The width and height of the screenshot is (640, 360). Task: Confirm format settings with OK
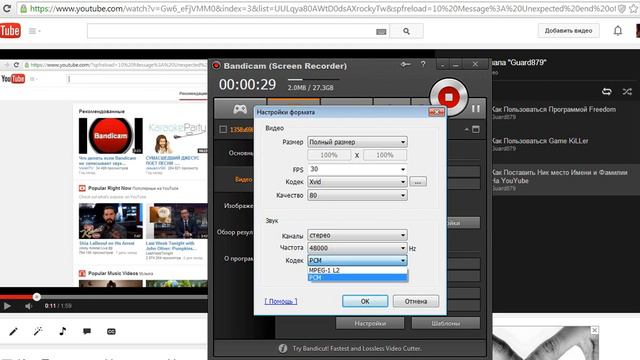365,301
